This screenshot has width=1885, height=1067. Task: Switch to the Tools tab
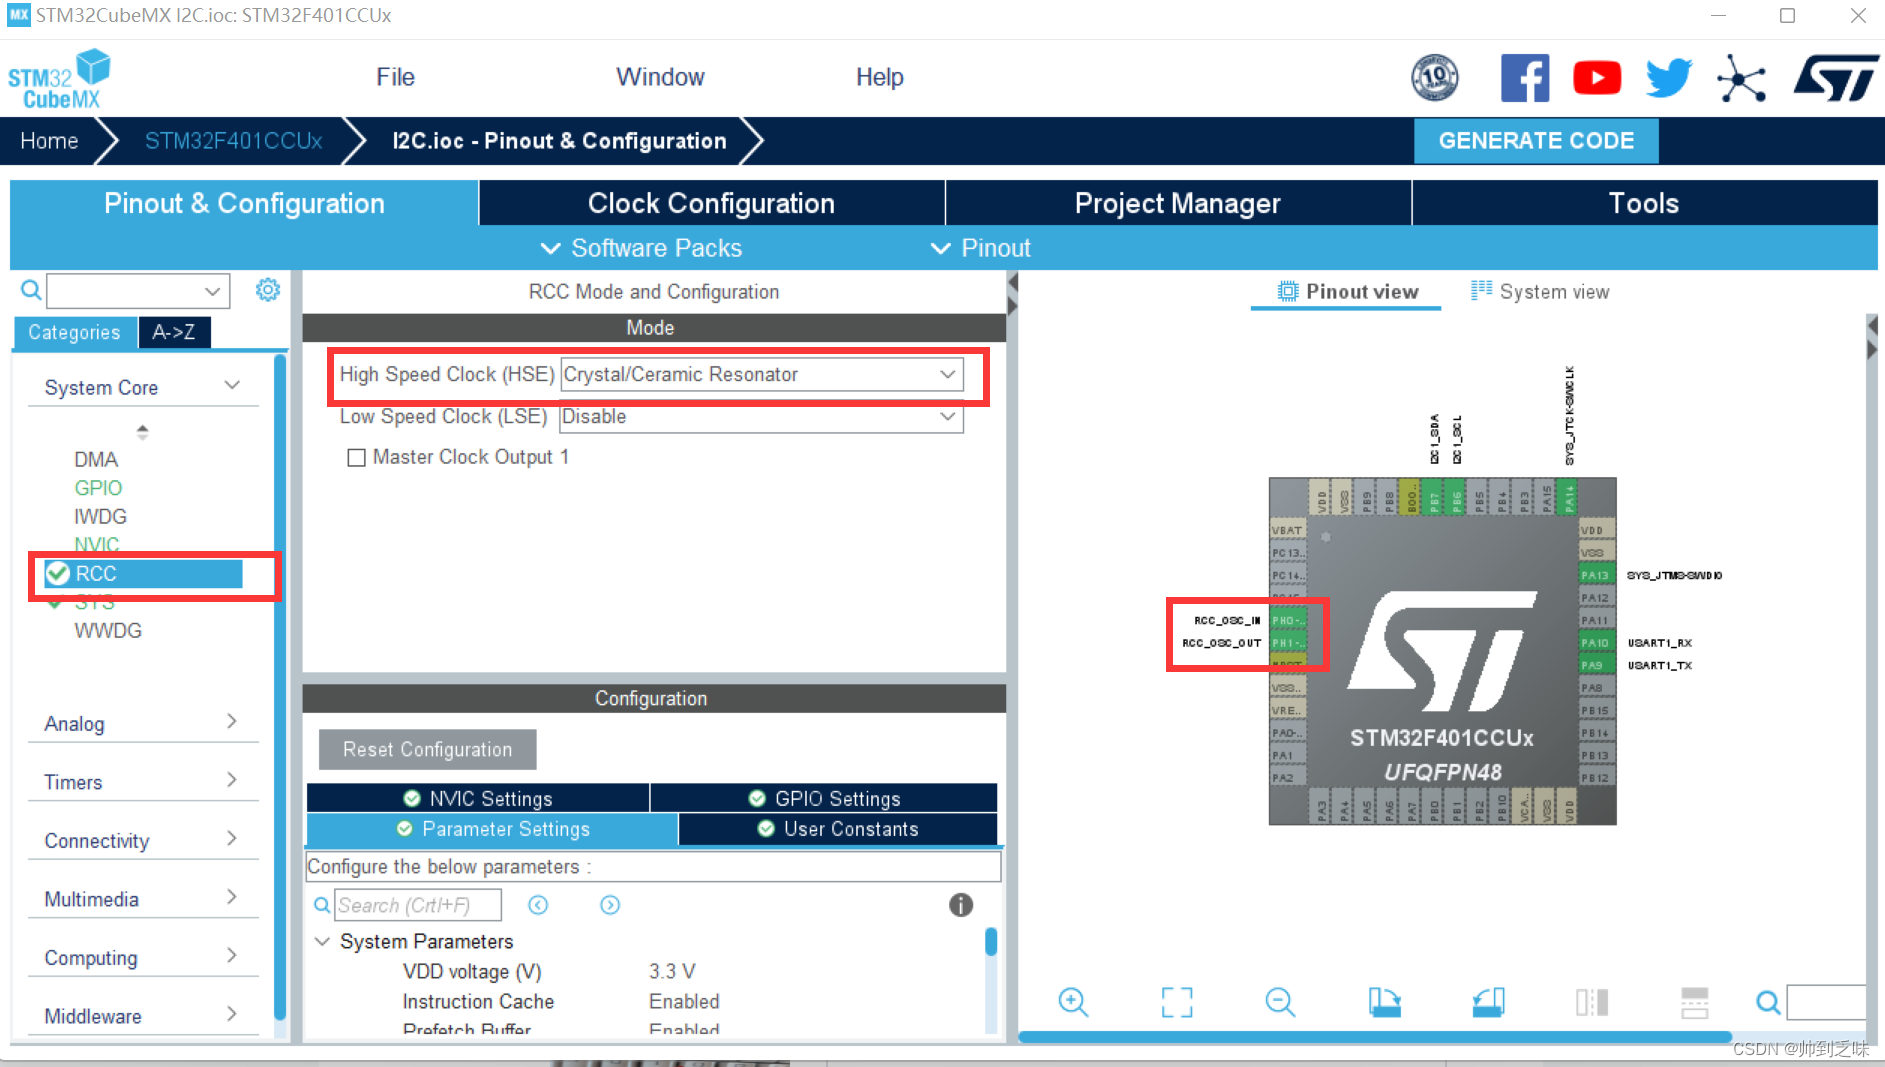(x=1644, y=203)
